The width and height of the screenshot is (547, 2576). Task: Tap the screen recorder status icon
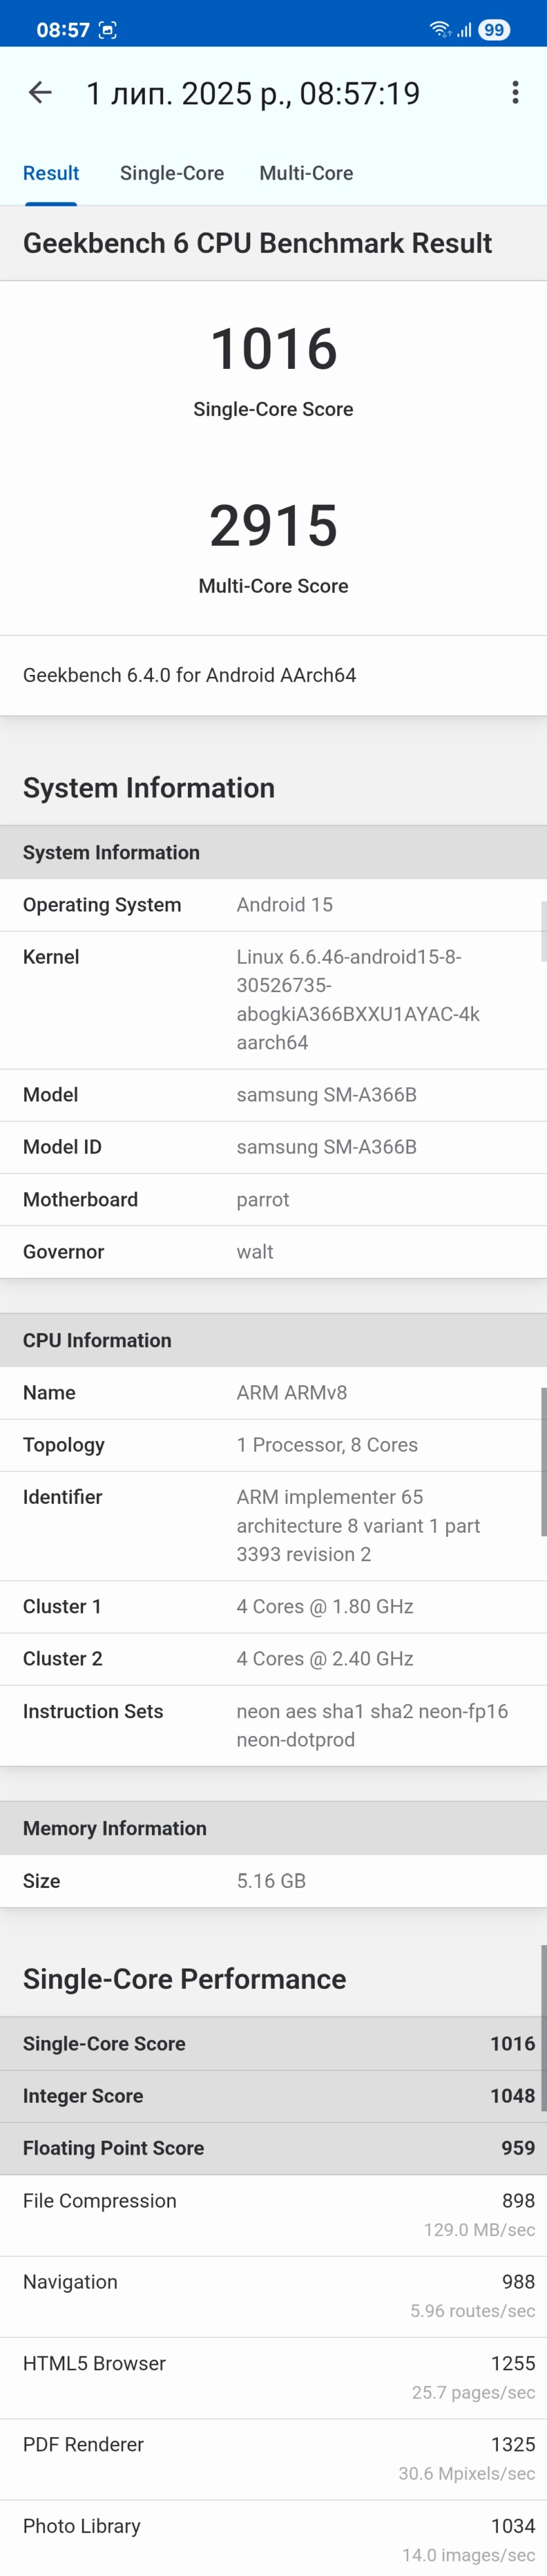click(x=108, y=30)
